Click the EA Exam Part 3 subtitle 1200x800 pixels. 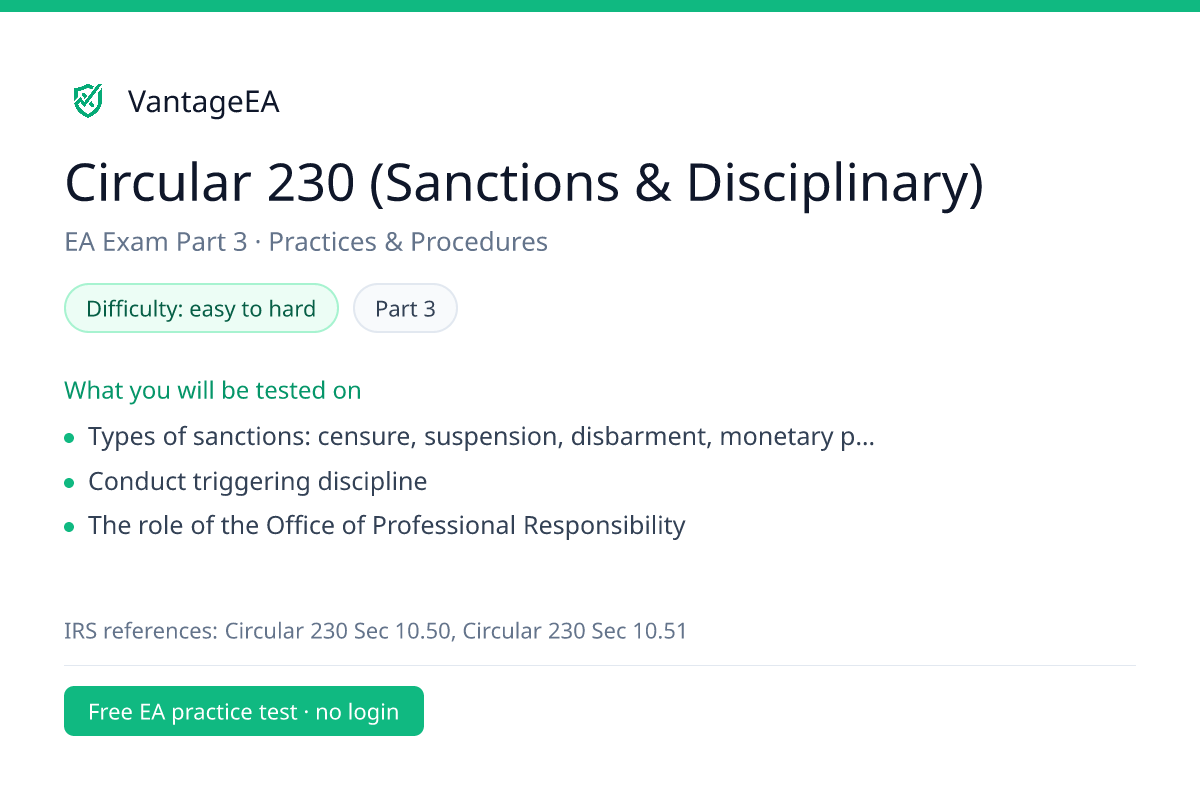coord(155,242)
